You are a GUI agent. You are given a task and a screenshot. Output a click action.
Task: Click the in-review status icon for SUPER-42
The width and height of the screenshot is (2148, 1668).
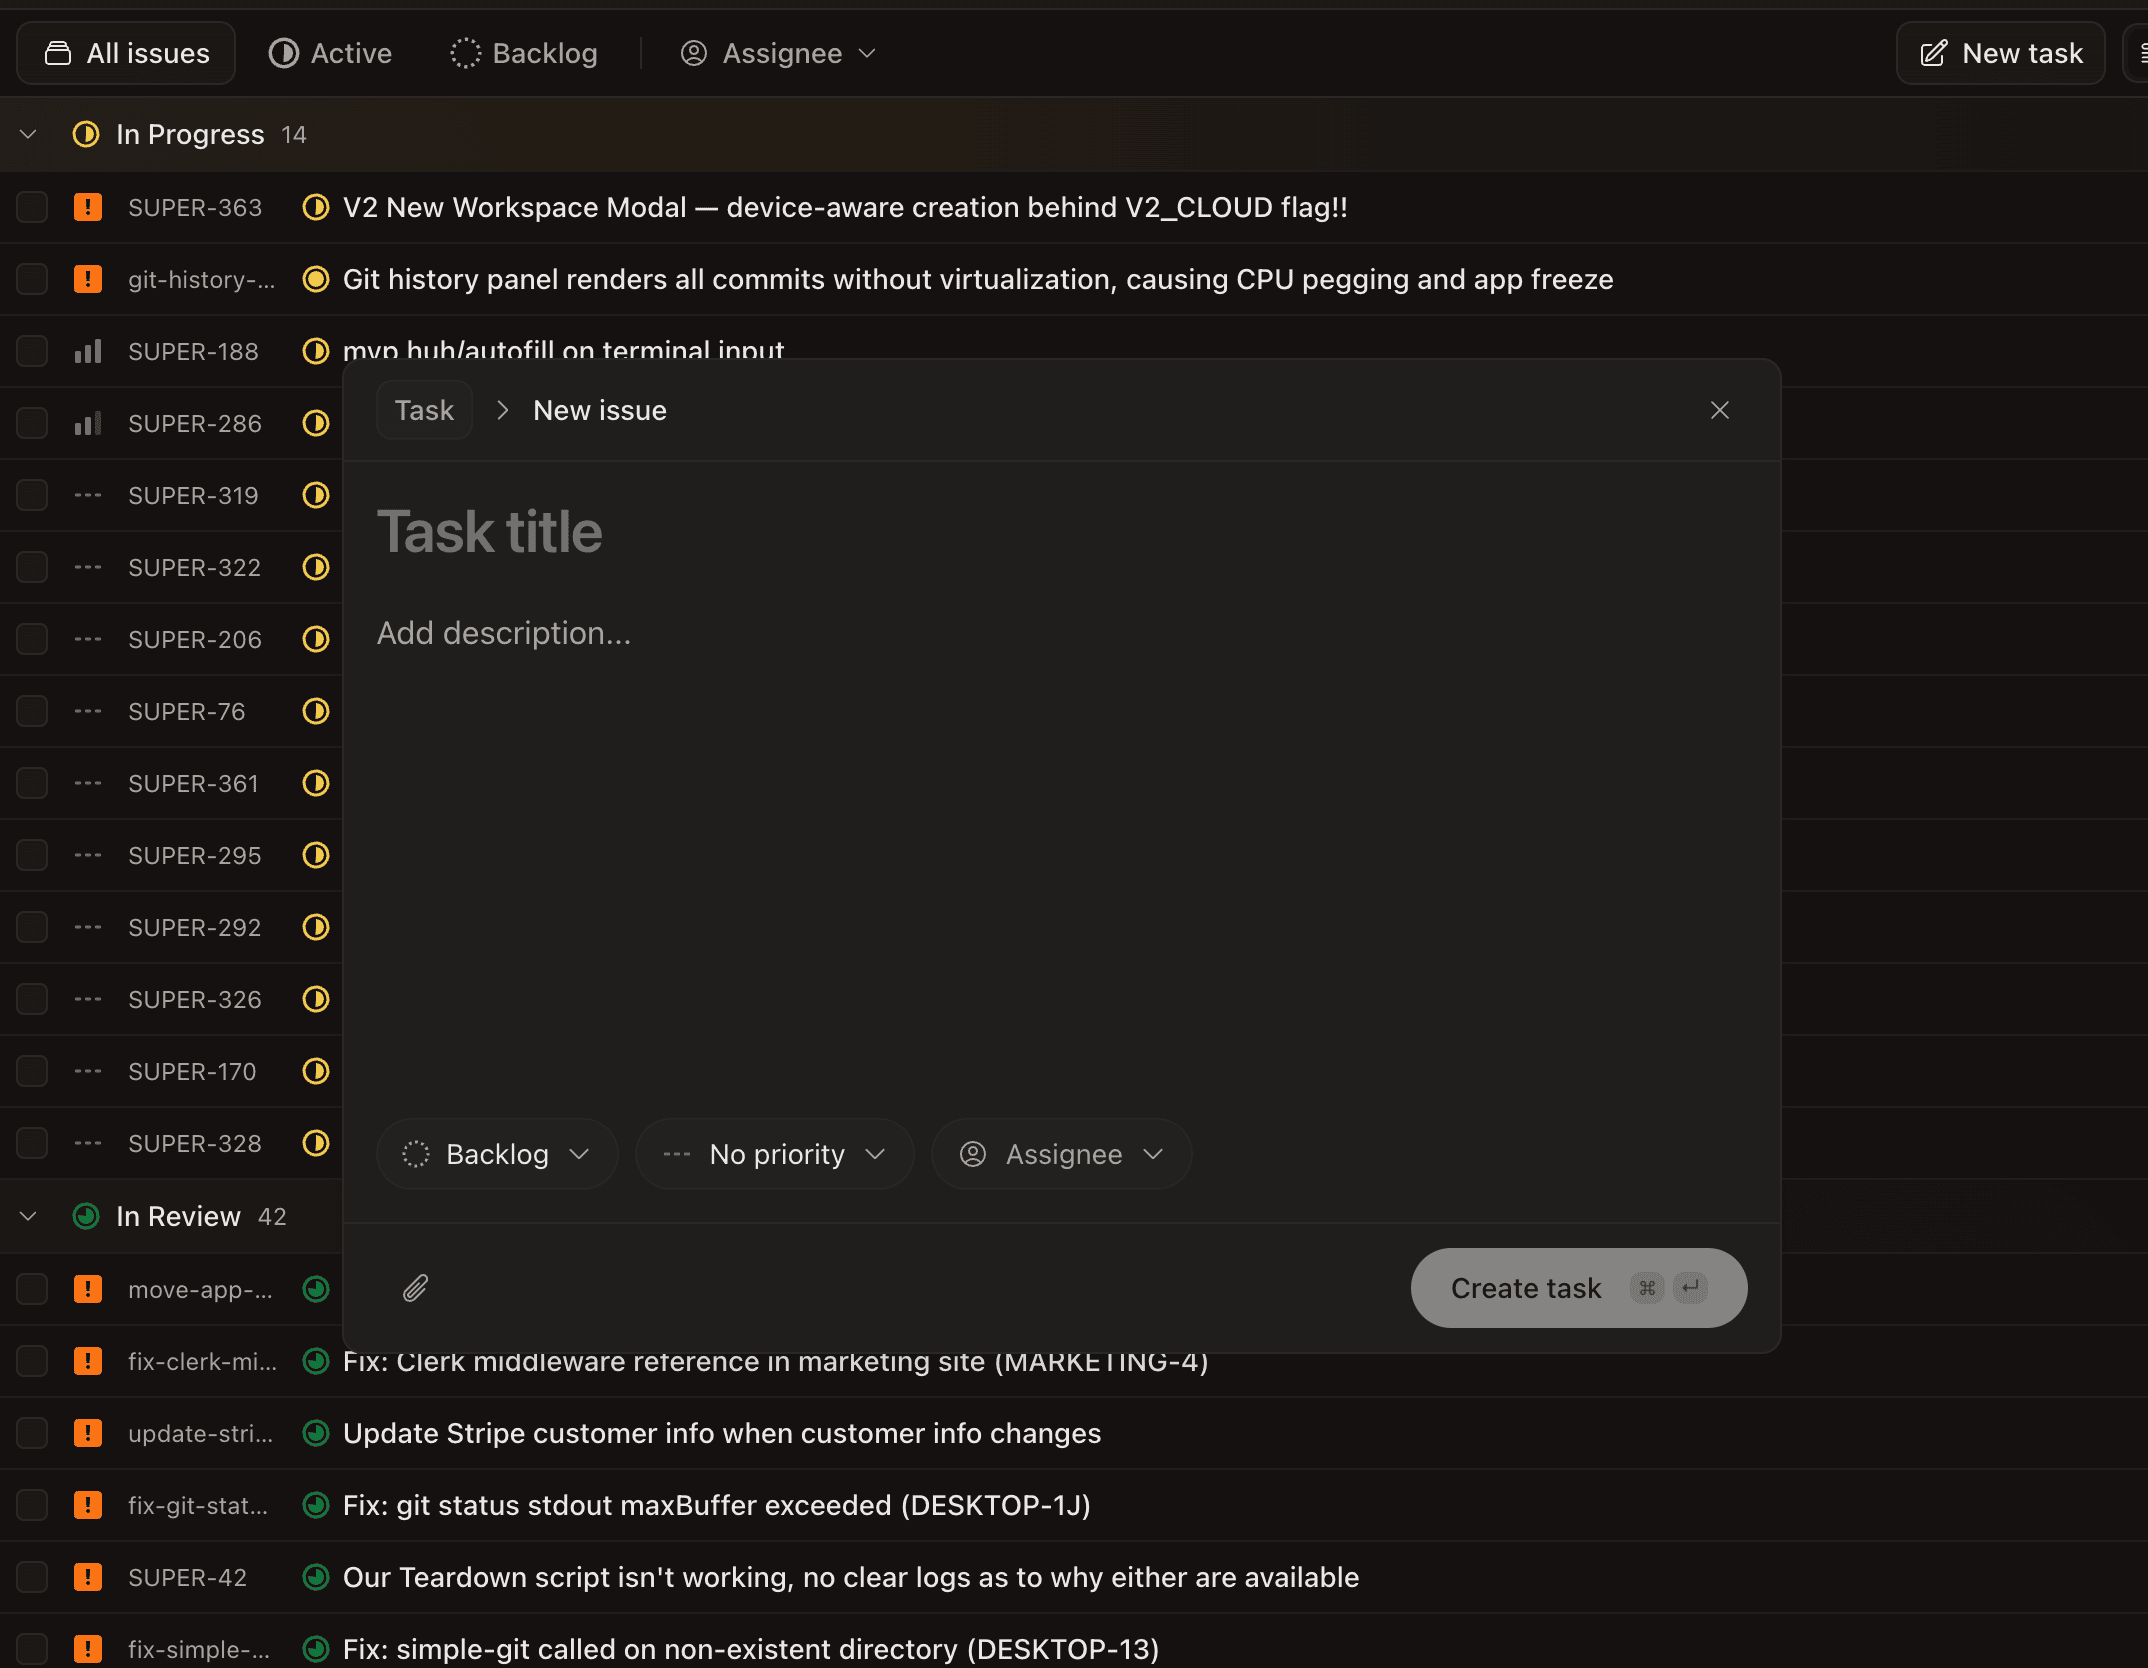[316, 1577]
